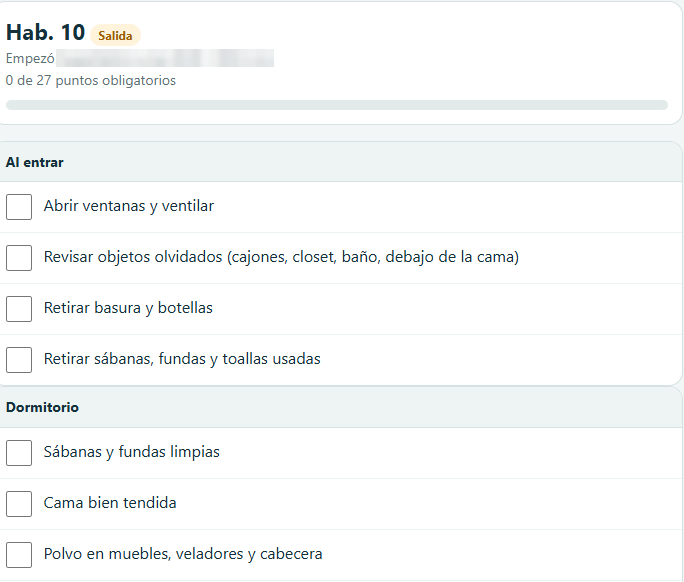The height and width of the screenshot is (582, 684).
Task: Click the 'Abrir ventanas y ventilar' label text
Action: pos(129,206)
